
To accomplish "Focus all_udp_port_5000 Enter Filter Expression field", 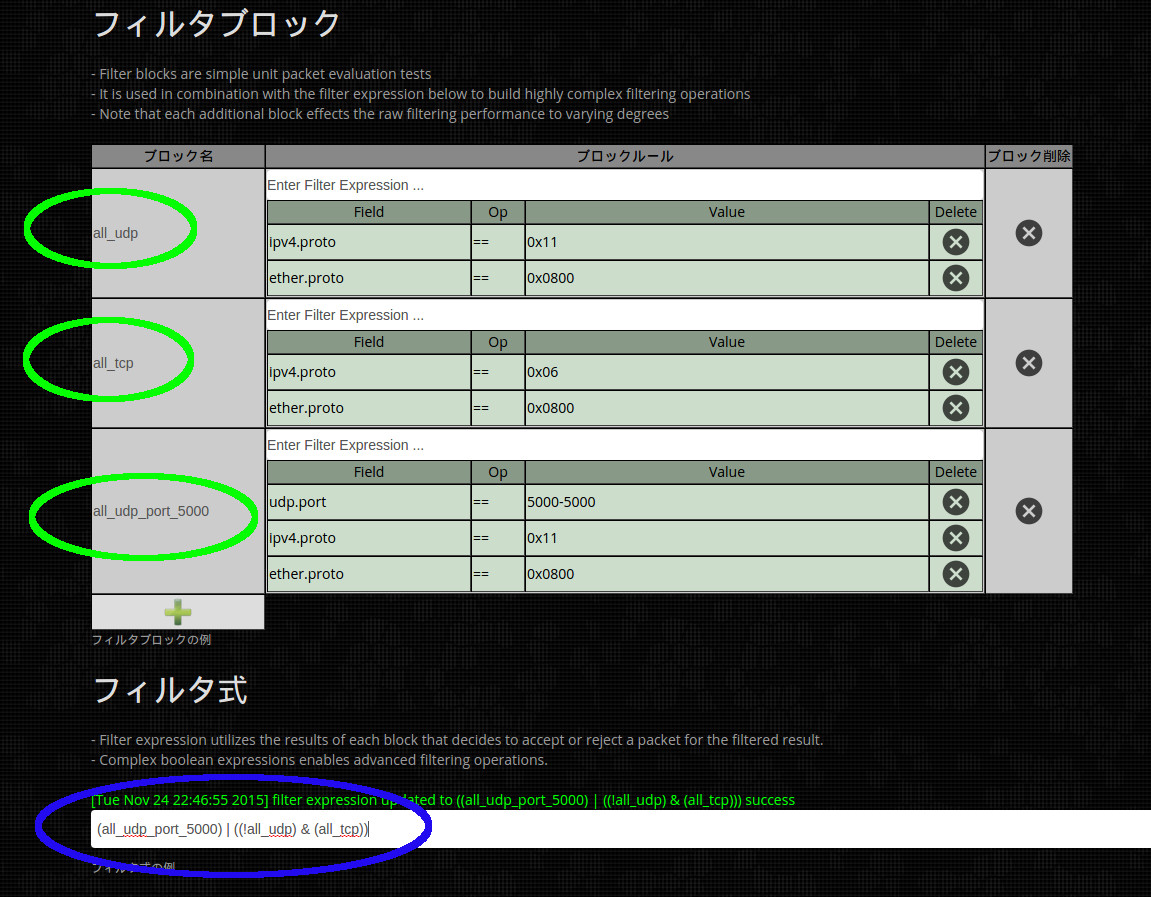I will 624,445.
